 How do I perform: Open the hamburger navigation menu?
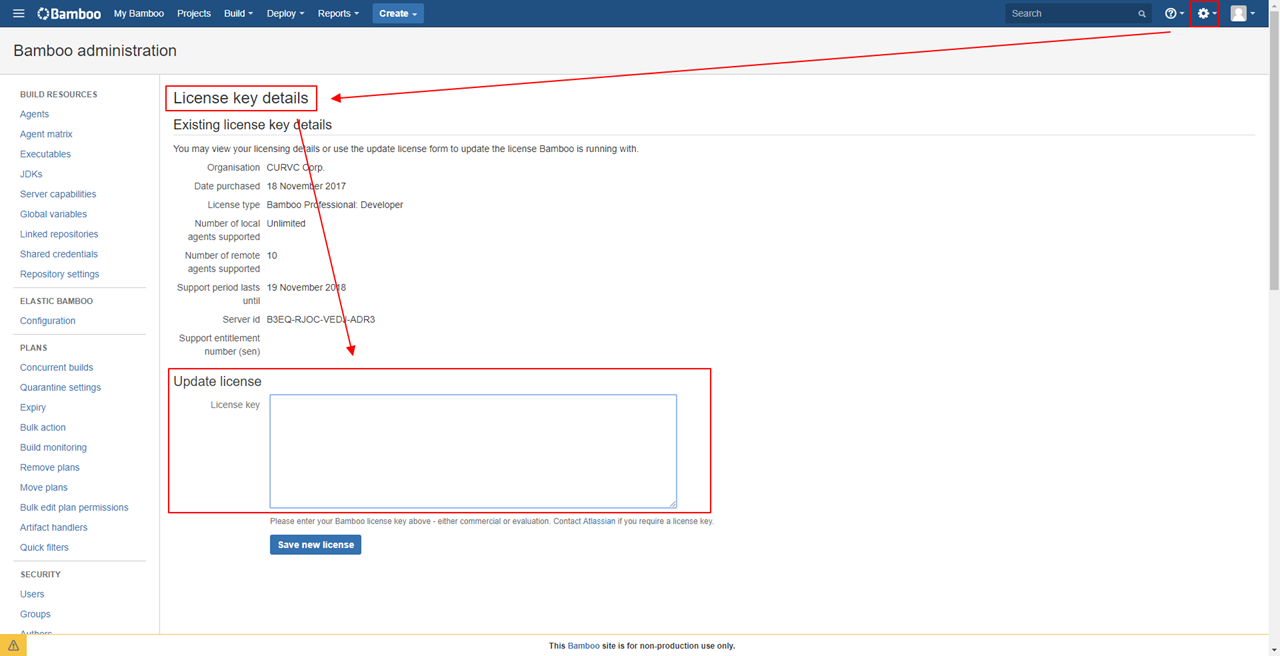[18, 14]
